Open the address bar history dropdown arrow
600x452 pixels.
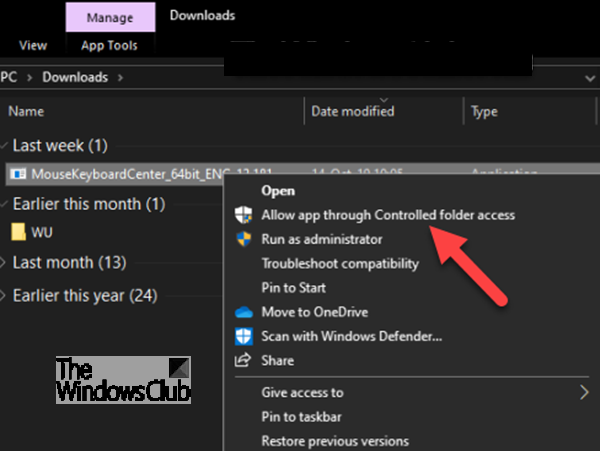click(x=590, y=78)
